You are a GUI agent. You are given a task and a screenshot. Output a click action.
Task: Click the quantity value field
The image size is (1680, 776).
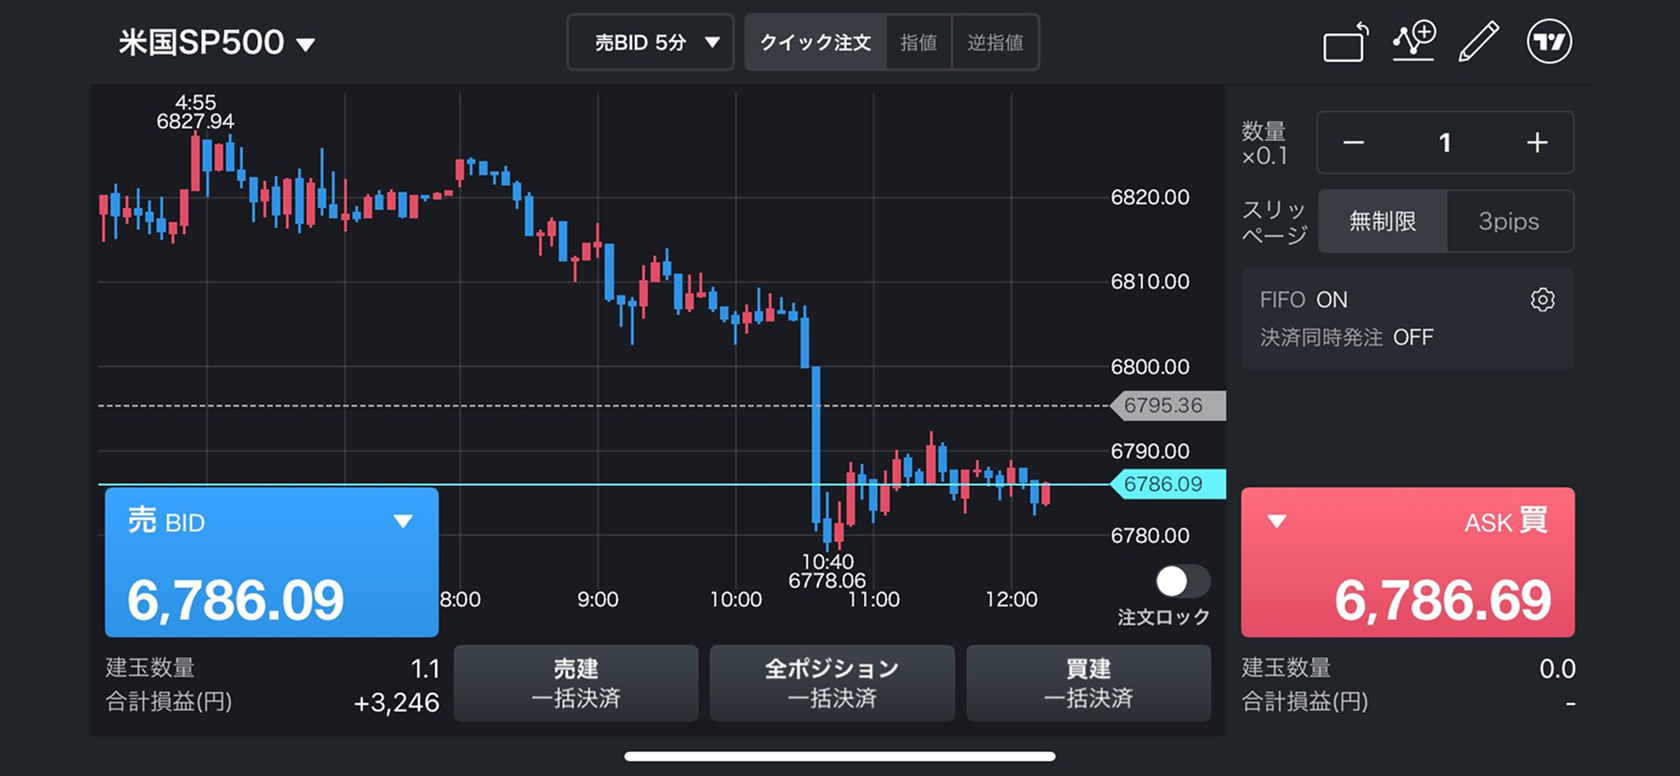(x=1444, y=143)
